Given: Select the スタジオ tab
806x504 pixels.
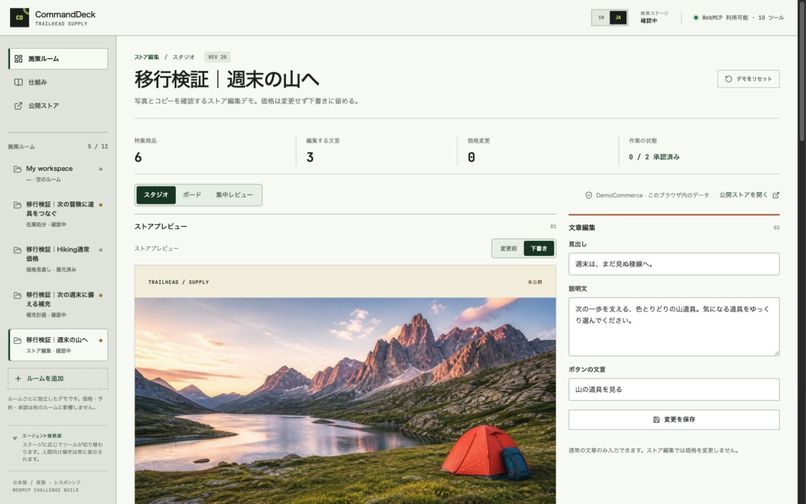Looking at the screenshot, I should click(x=156, y=195).
